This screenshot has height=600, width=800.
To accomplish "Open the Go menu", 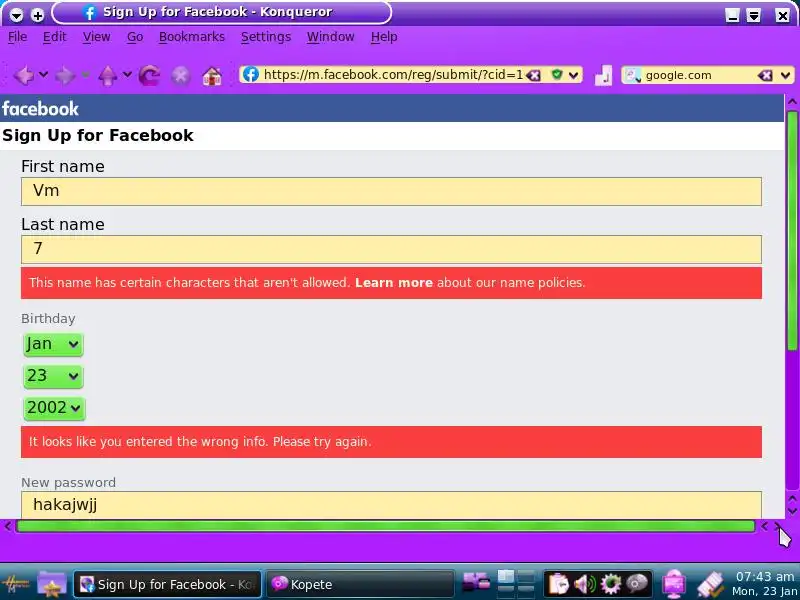I will [x=135, y=37].
